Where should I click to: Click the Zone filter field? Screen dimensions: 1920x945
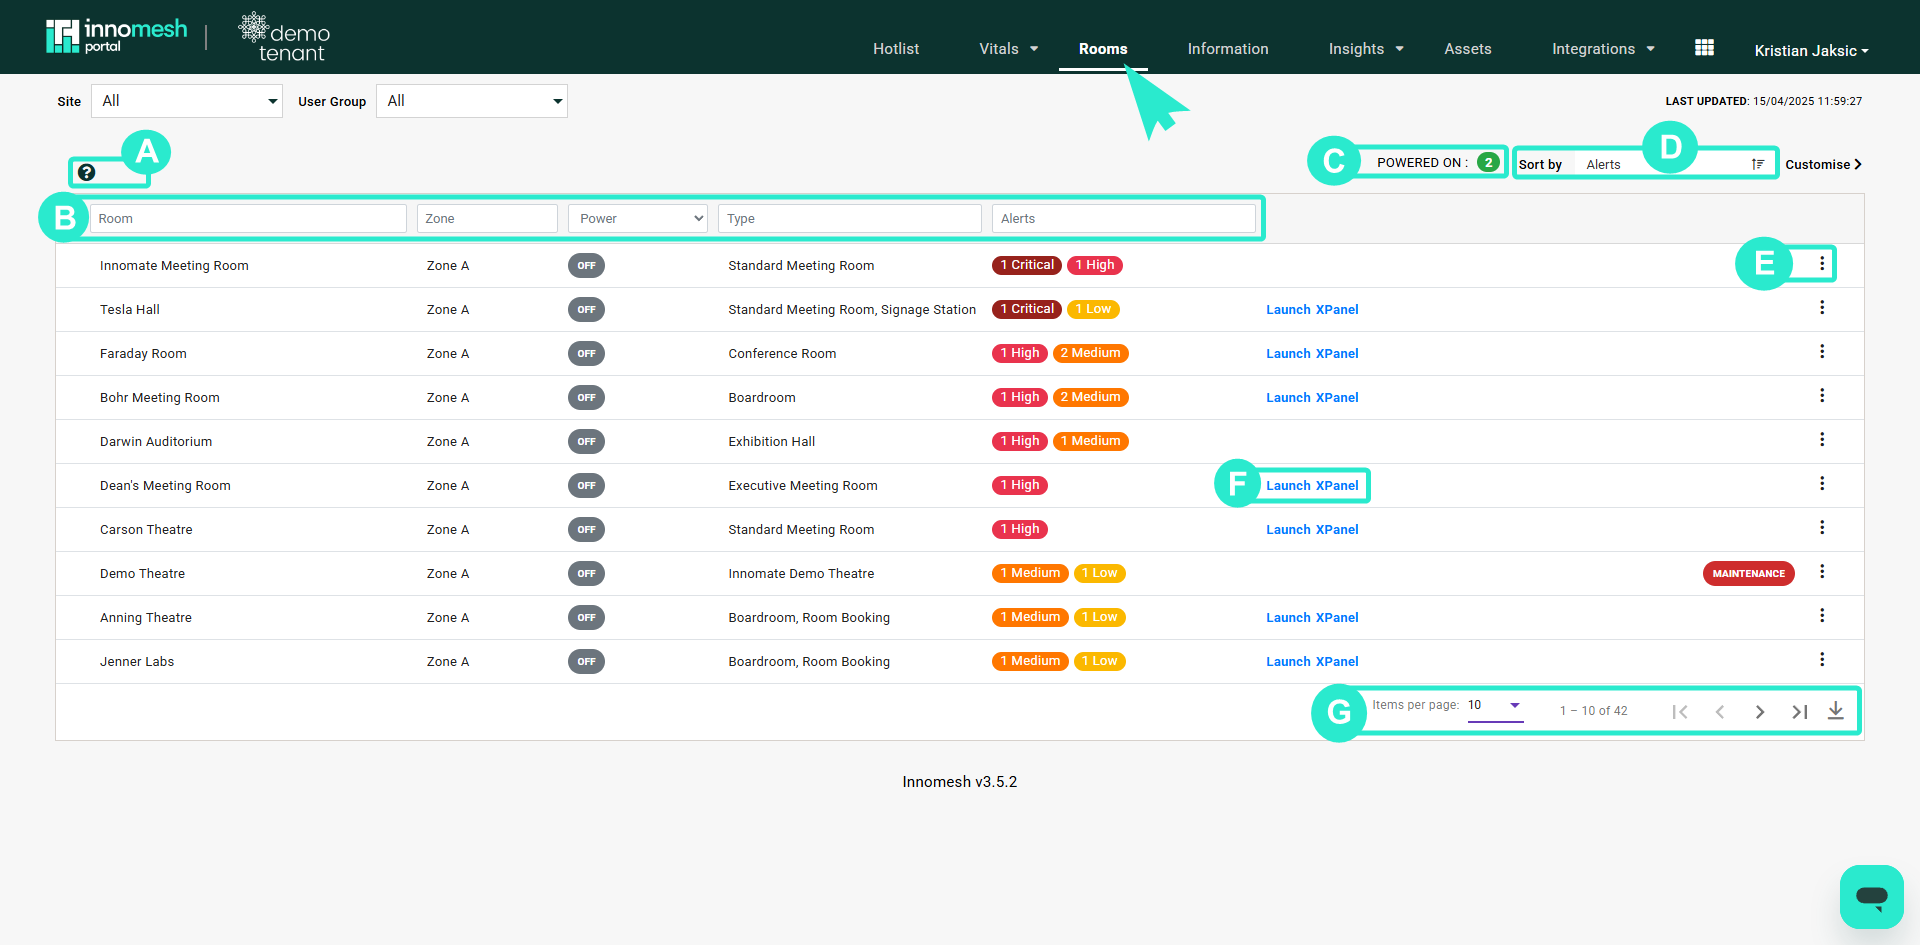pos(487,219)
